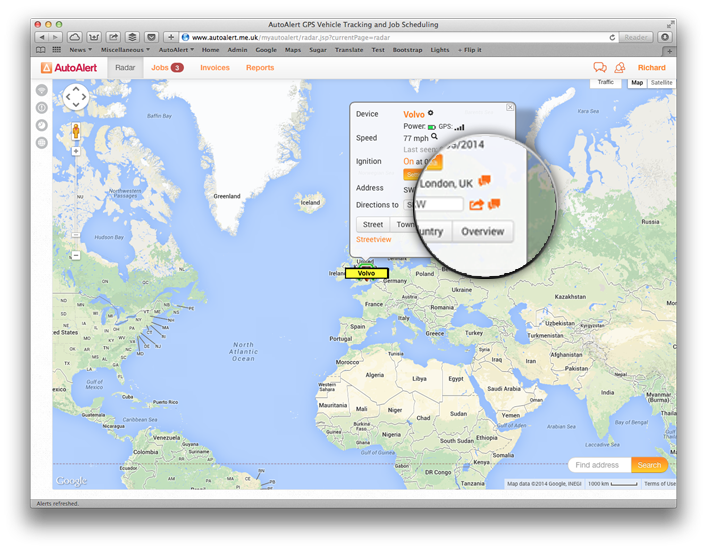Open the Sugar bookmark
The image size is (707, 550).
(318, 50)
